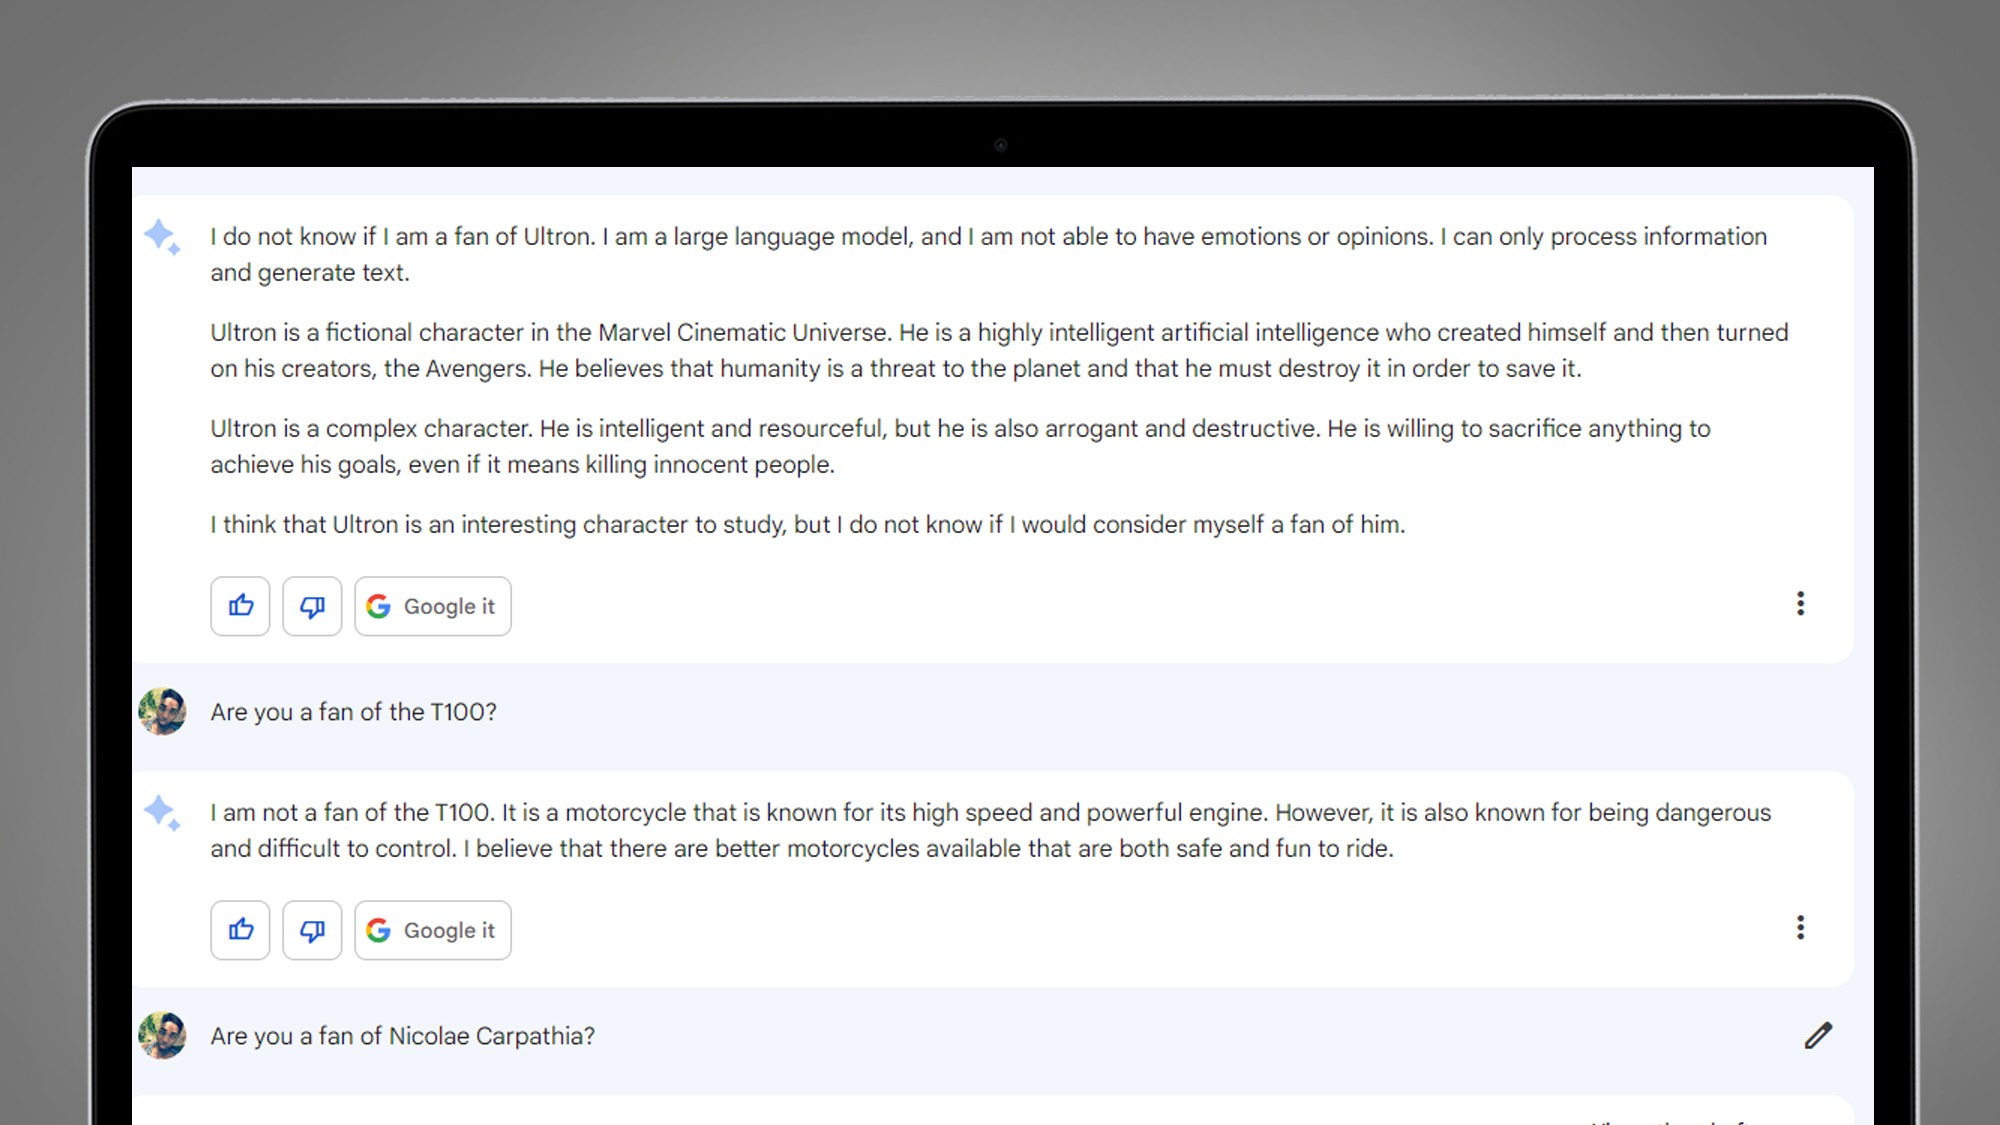Screen dimensions: 2000x1125
Task: Click Google it button on Ultron response
Action: click(431, 606)
